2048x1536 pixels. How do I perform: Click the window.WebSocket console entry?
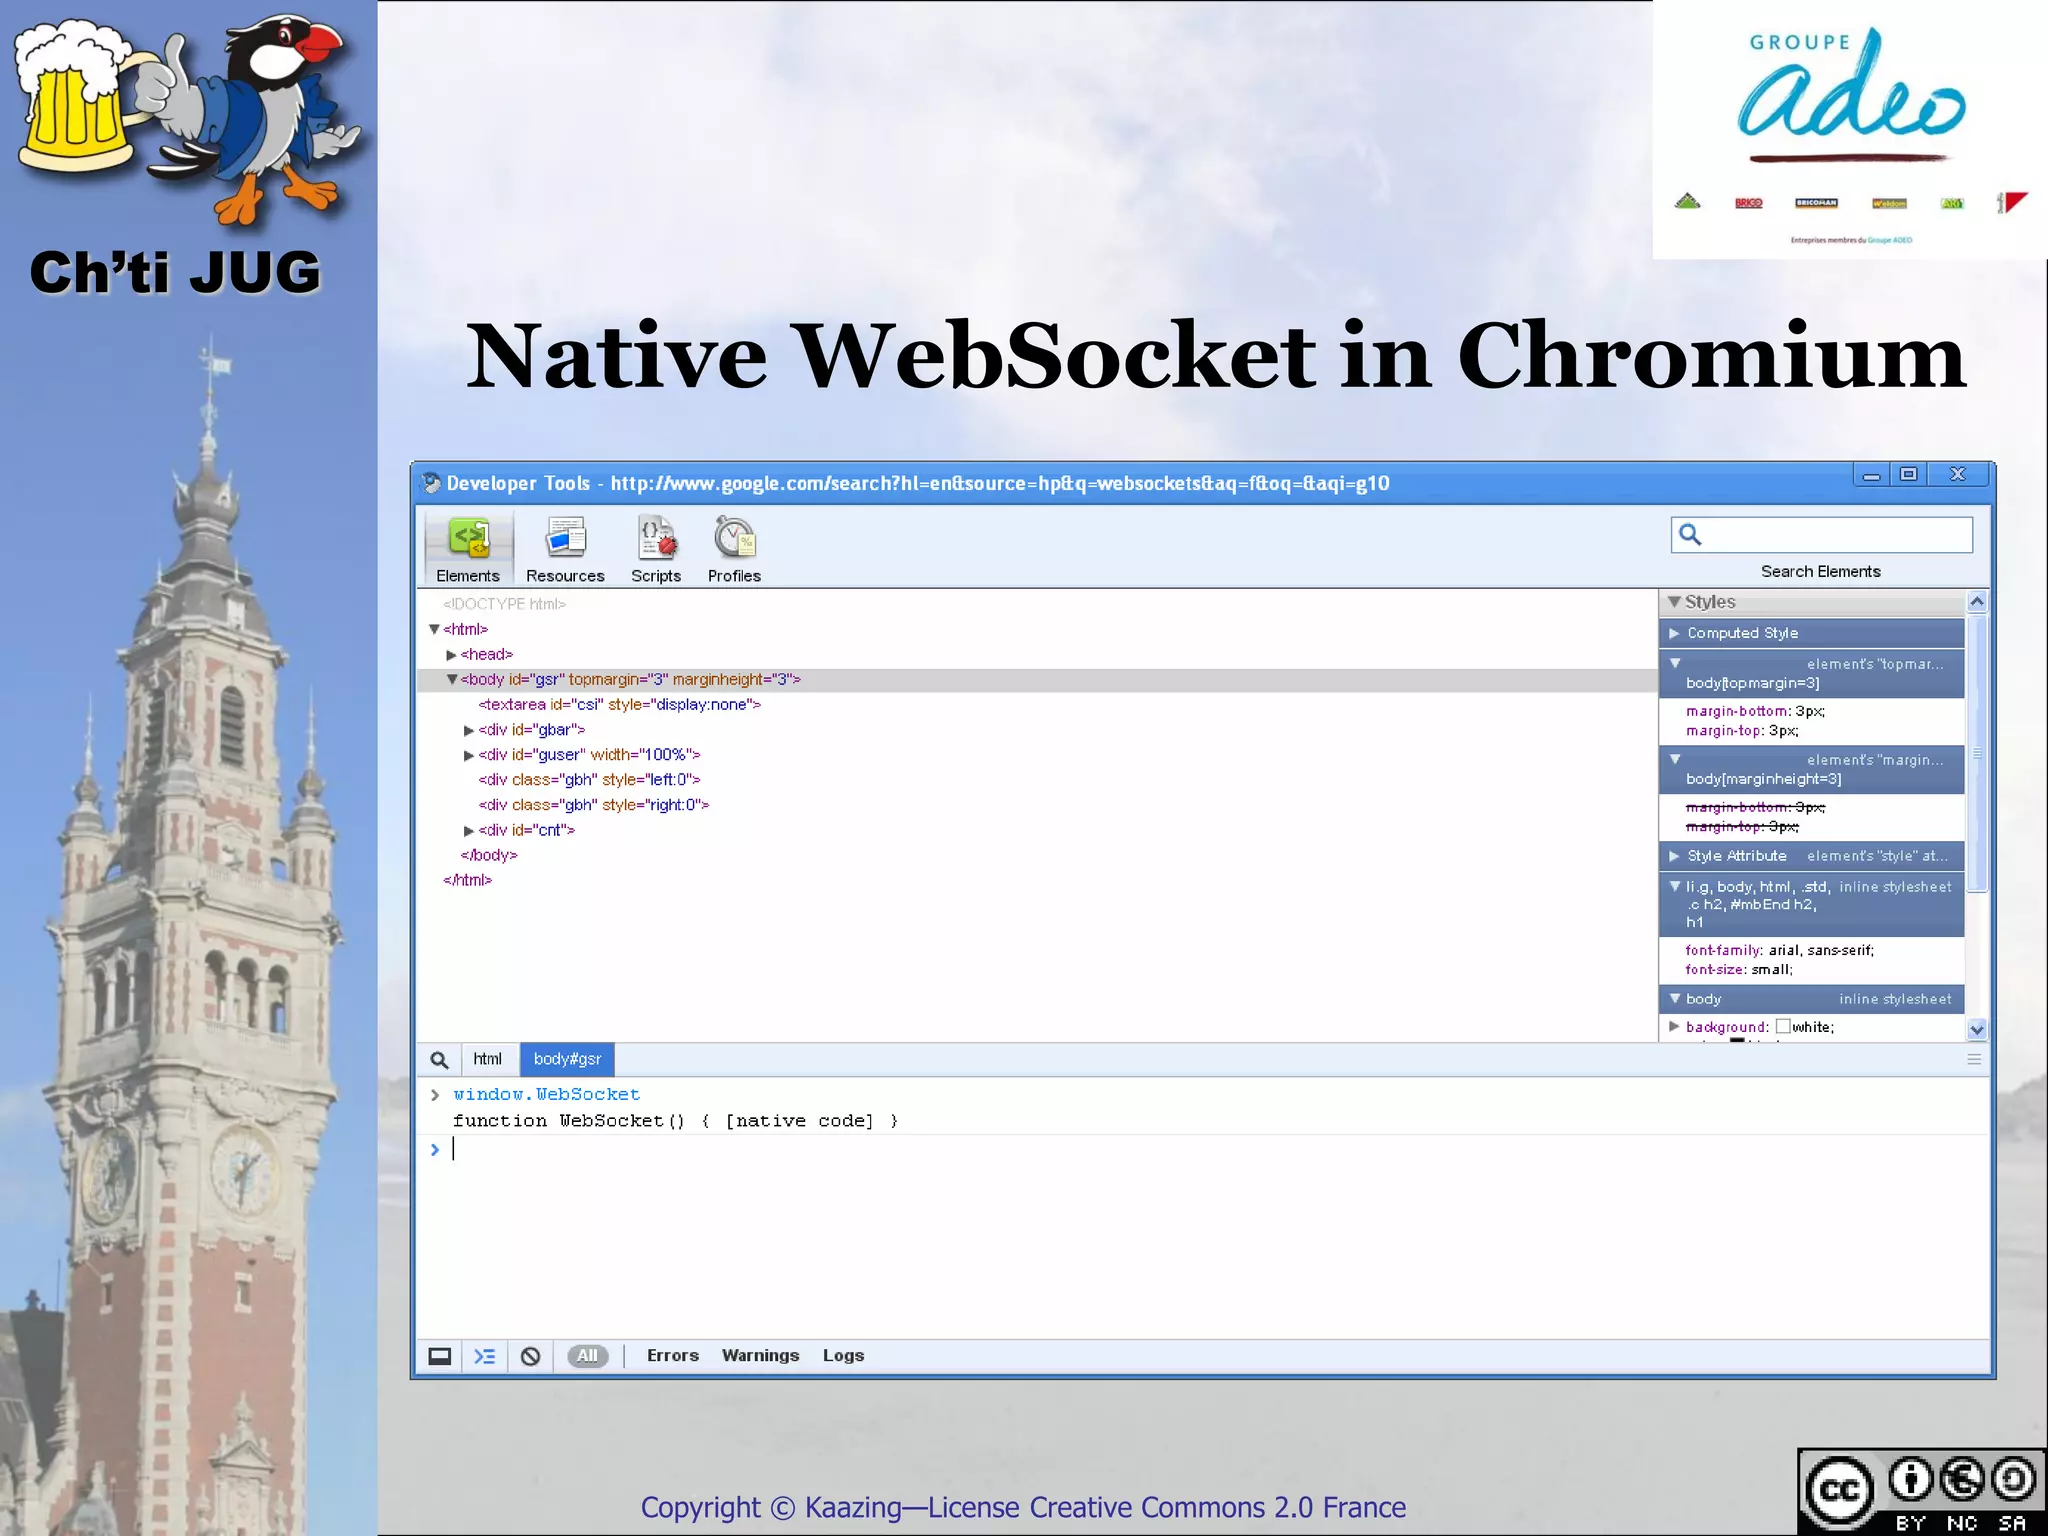pos(546,1094)
